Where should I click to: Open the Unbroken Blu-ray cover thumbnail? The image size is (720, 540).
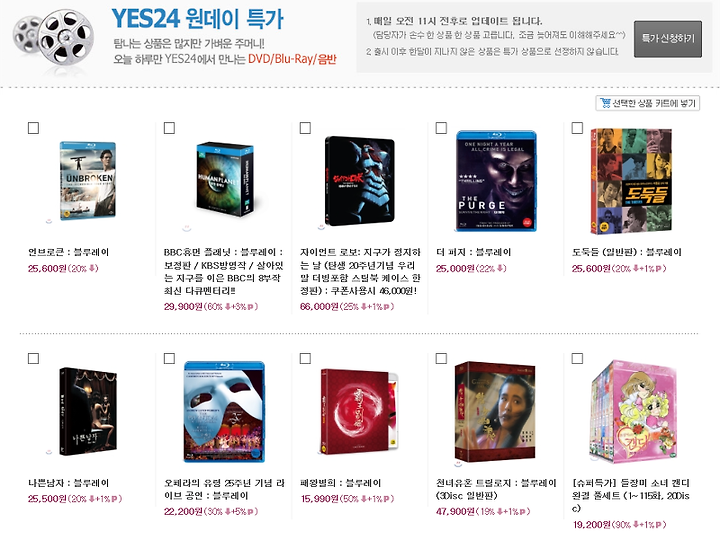[x=87, y=181]
